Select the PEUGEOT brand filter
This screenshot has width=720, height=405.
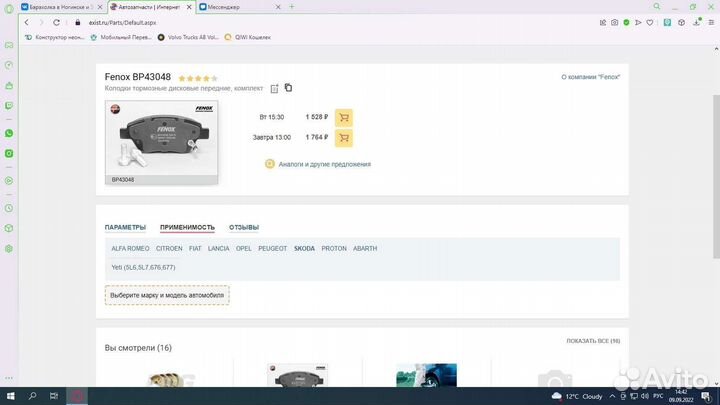[272, 248]
